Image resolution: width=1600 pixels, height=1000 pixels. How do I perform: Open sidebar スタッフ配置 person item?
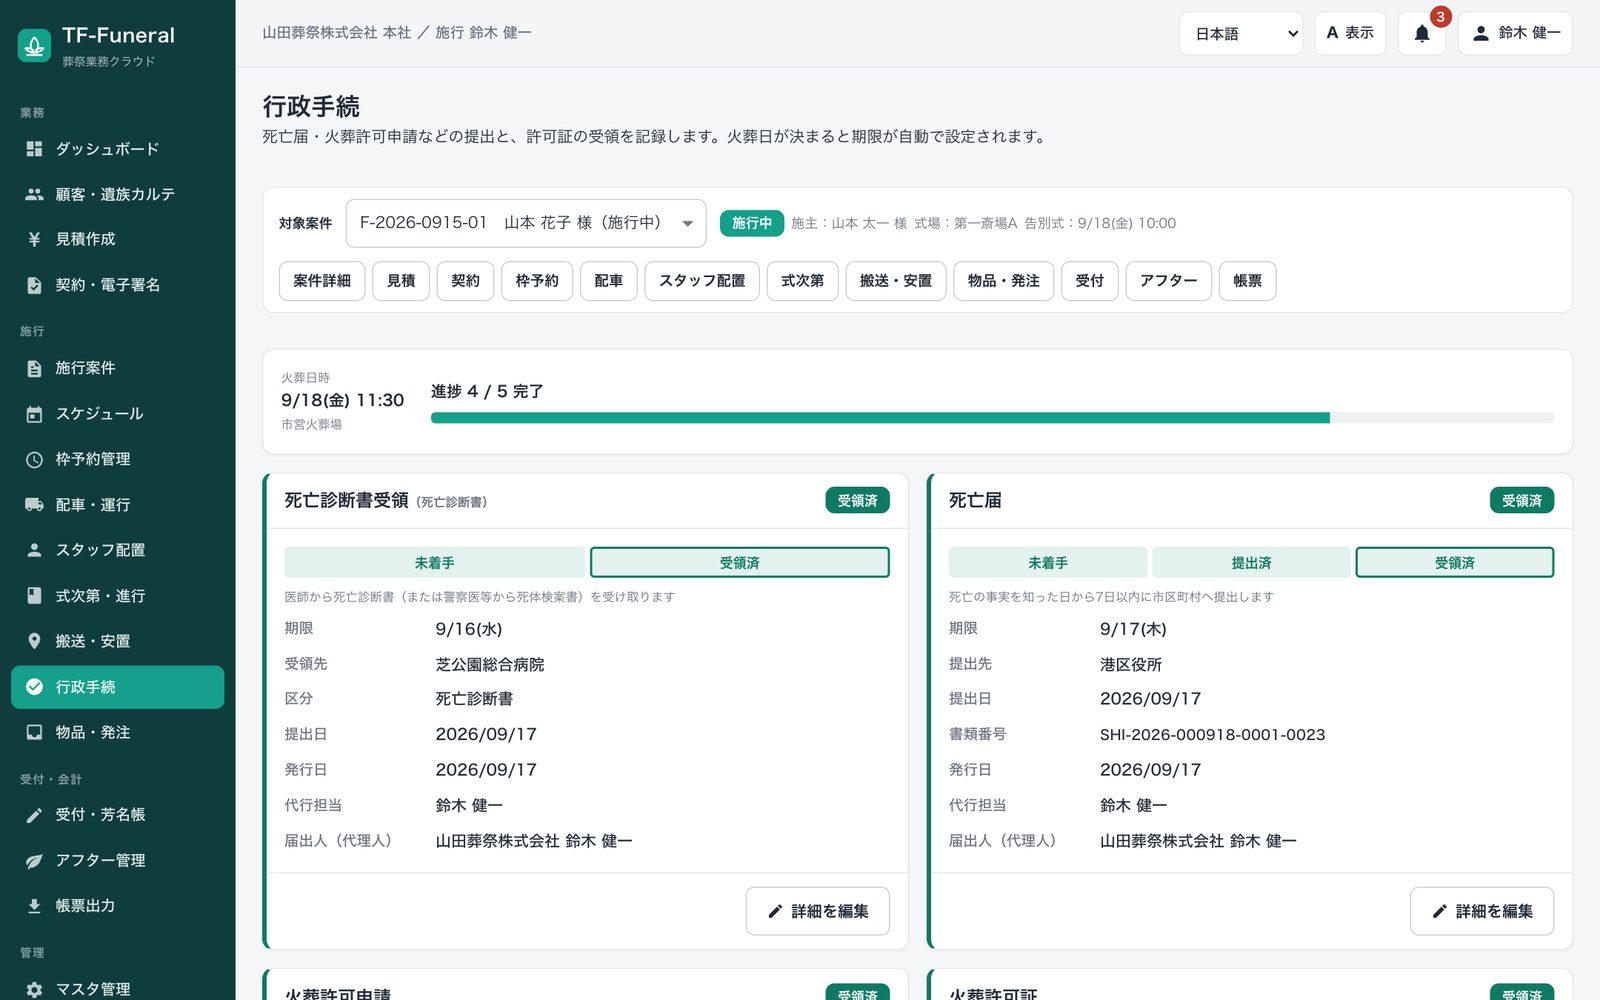[x=117, y=550]
